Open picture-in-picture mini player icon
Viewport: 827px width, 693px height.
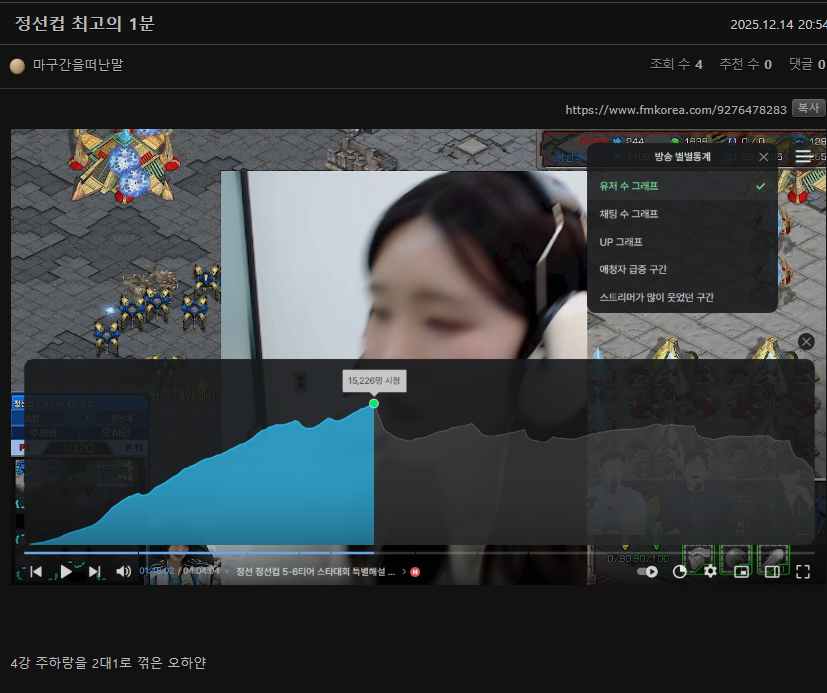741,572
